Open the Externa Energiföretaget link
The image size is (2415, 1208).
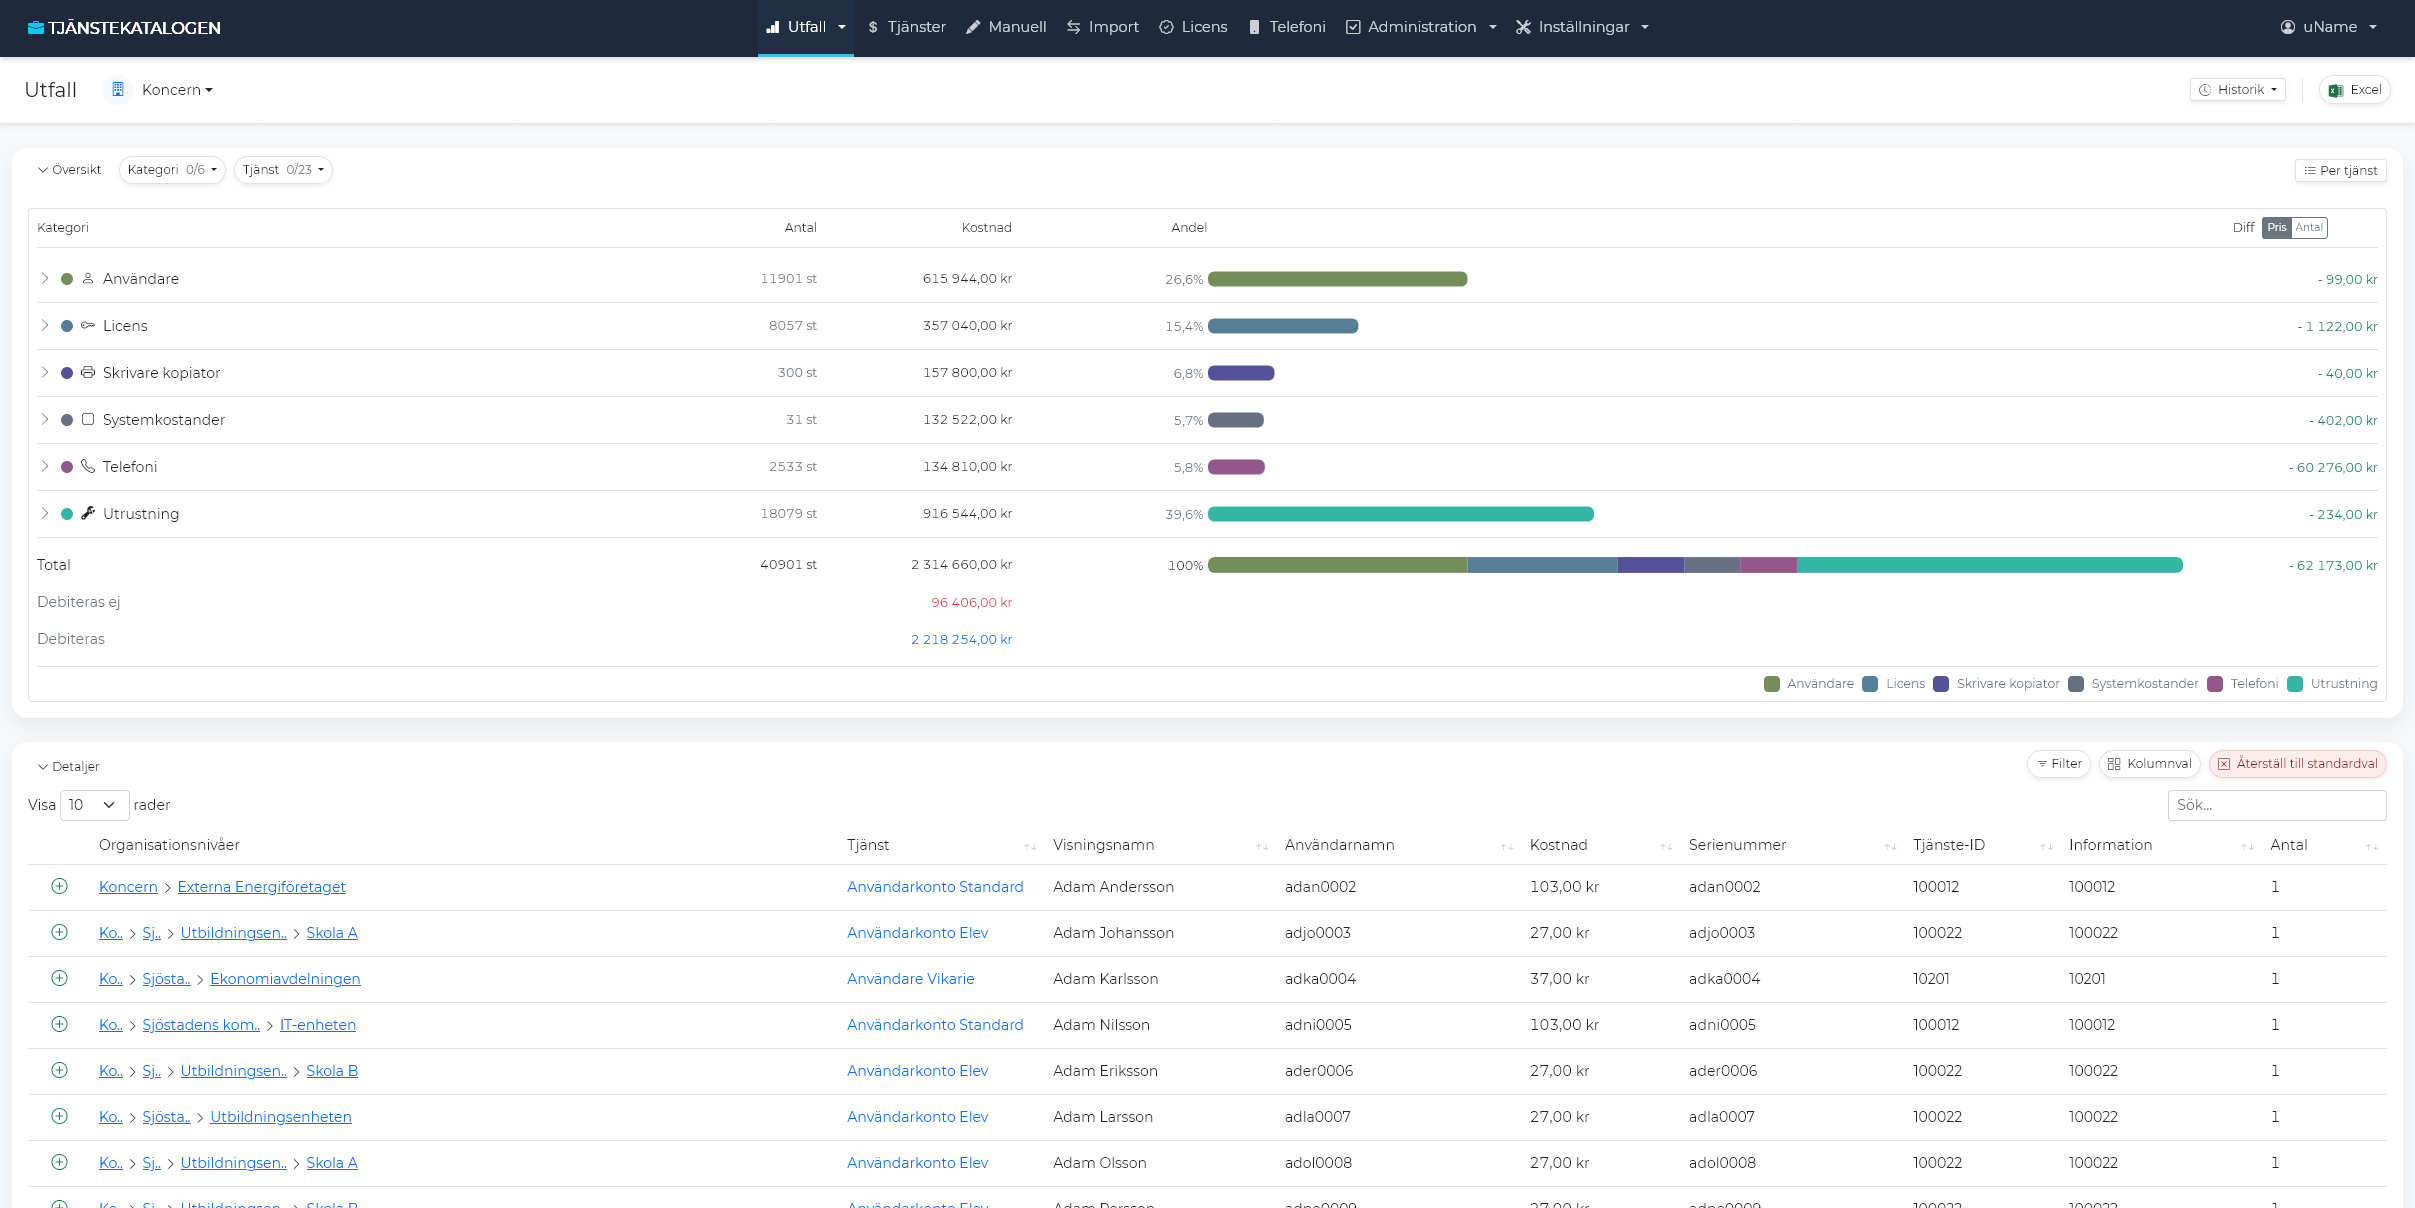coord(261,887)
